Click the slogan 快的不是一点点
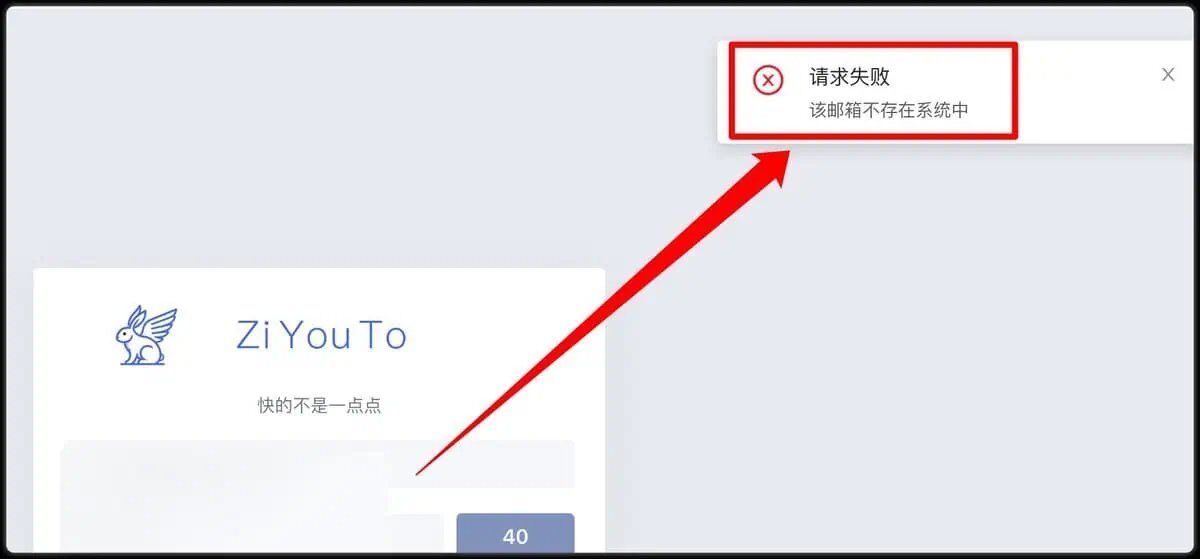This screenshot has height=559, width=1200. pyautogui.click(x=320, y=406)
